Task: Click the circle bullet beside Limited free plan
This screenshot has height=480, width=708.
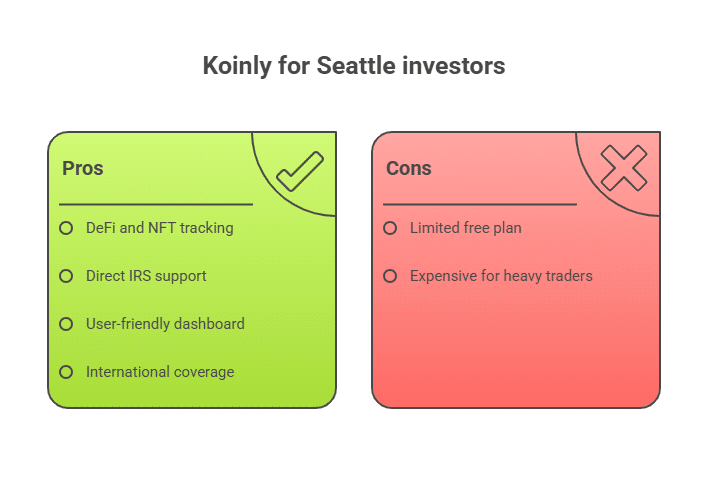Action: pos(390,228)
